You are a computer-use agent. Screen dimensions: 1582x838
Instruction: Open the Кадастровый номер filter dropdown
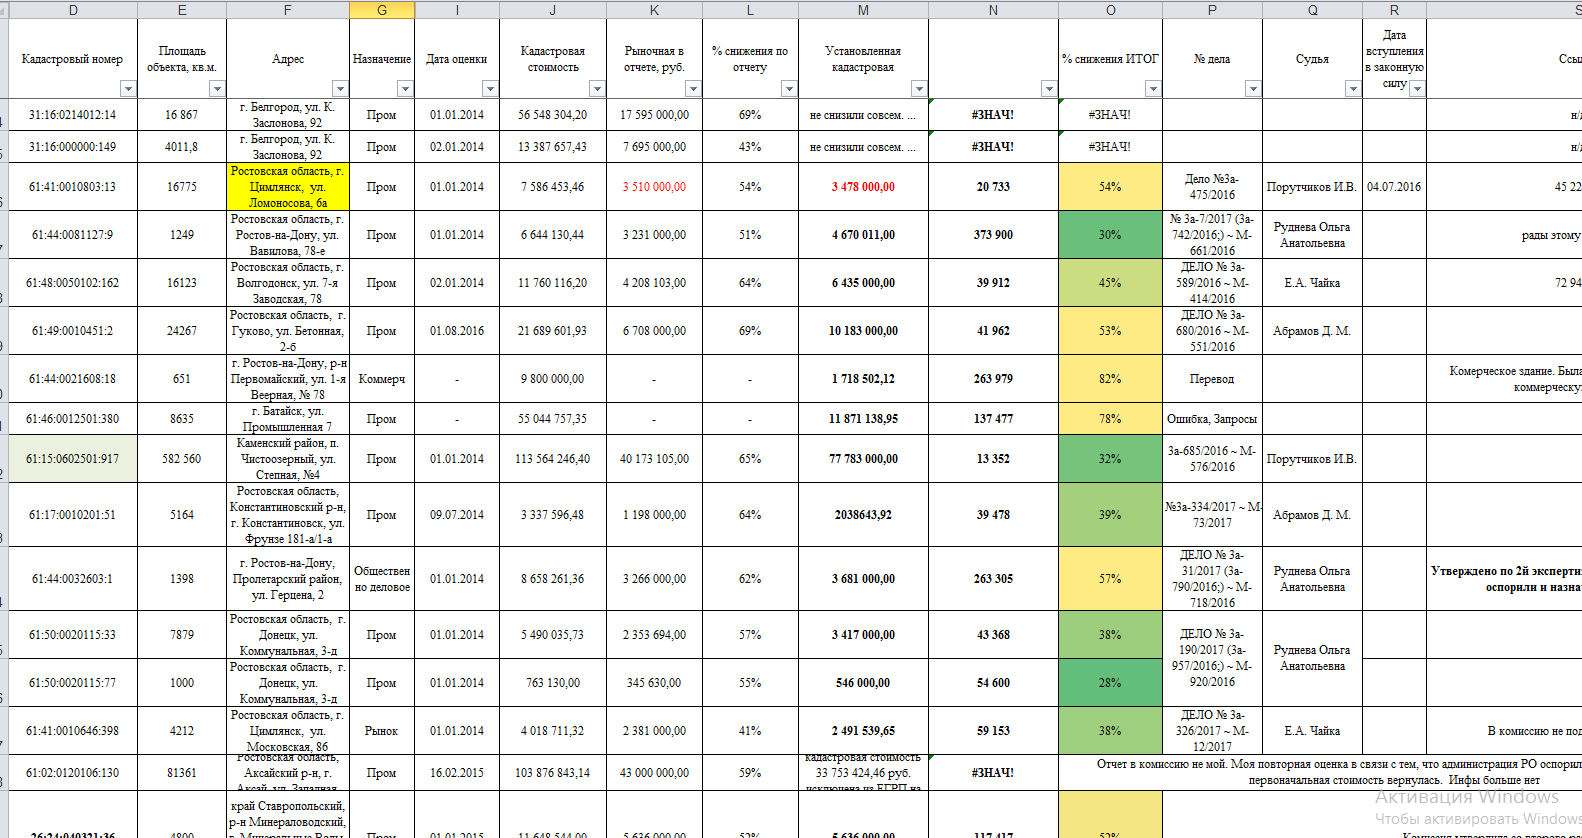click(x=127, y=89)
